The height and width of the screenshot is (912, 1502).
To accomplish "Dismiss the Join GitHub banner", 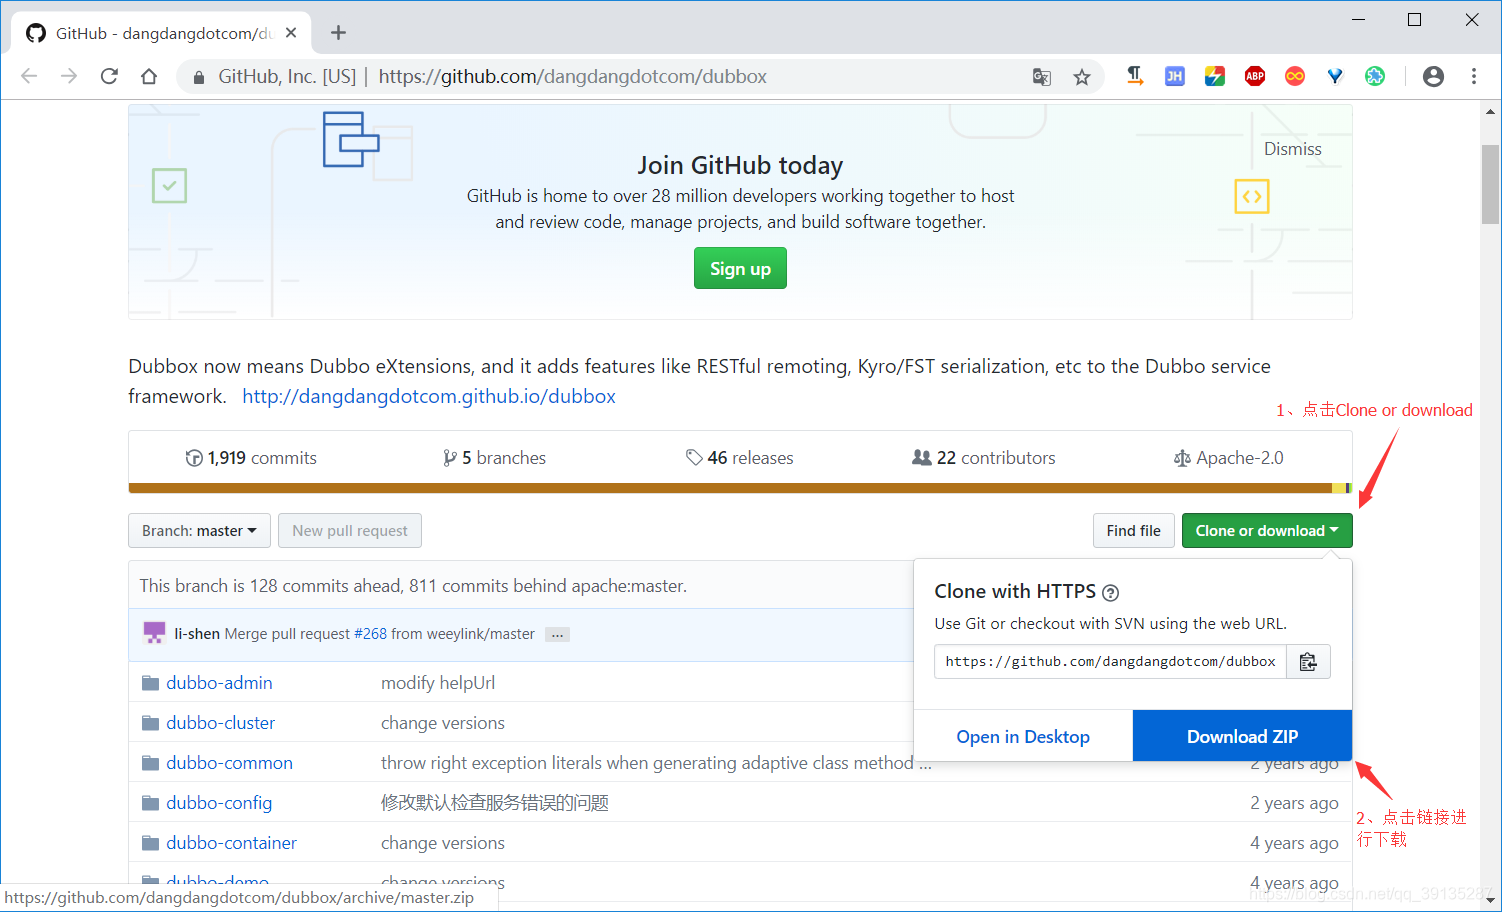I will 1292,149.
